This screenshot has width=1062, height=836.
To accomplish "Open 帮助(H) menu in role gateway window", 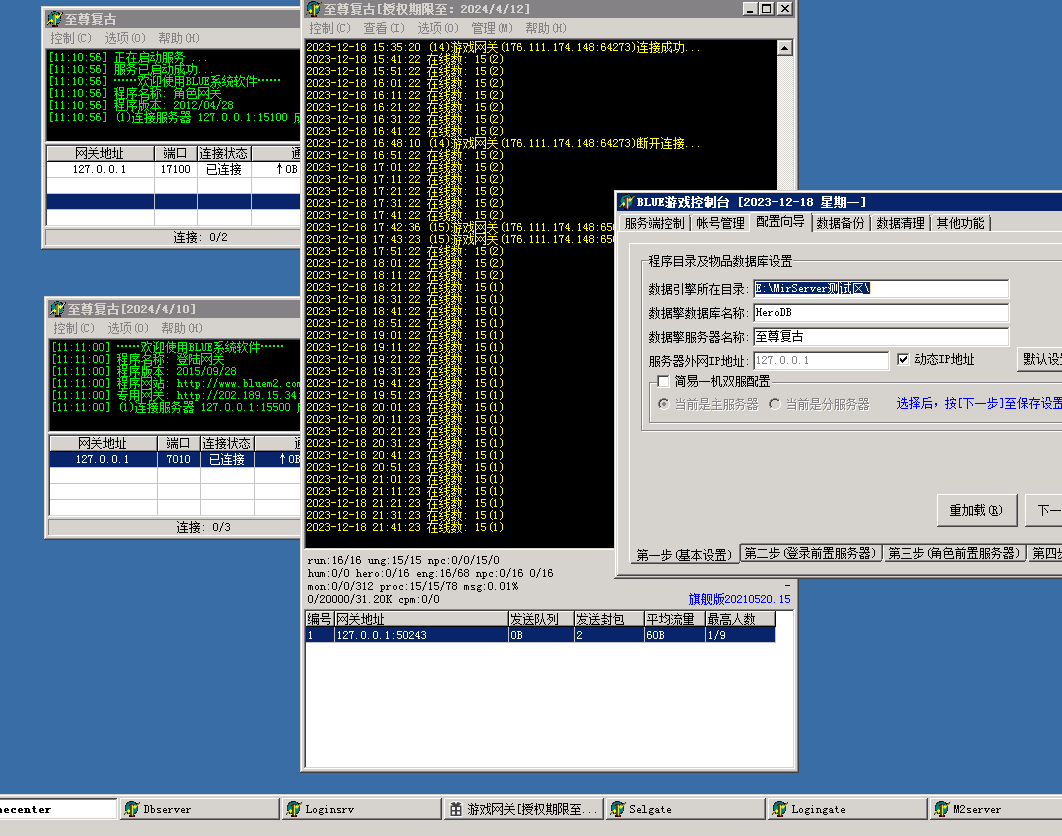I will coord(179,38).
